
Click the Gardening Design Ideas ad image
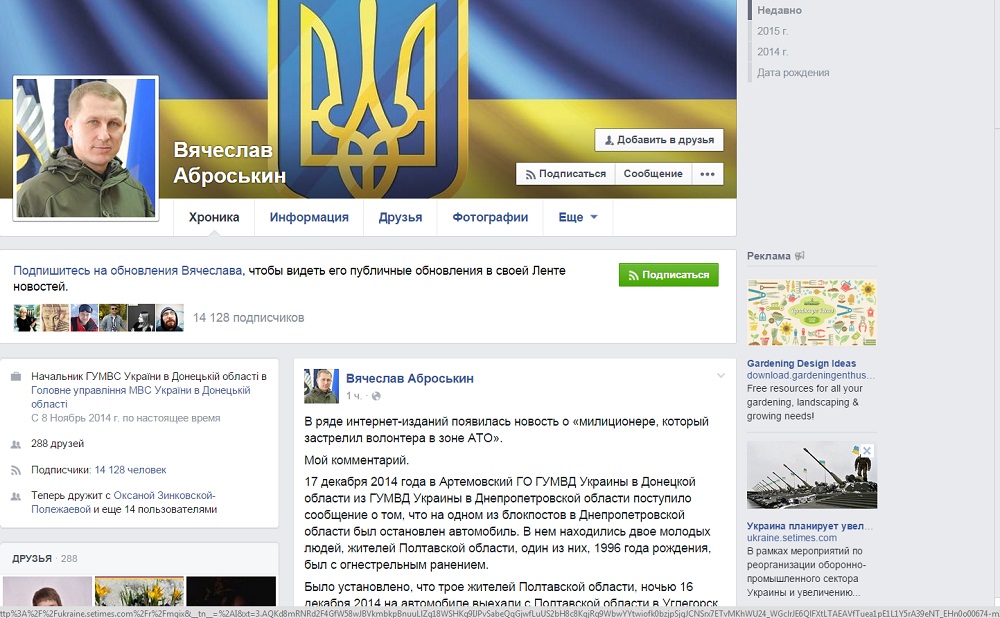tap(812, 313)
